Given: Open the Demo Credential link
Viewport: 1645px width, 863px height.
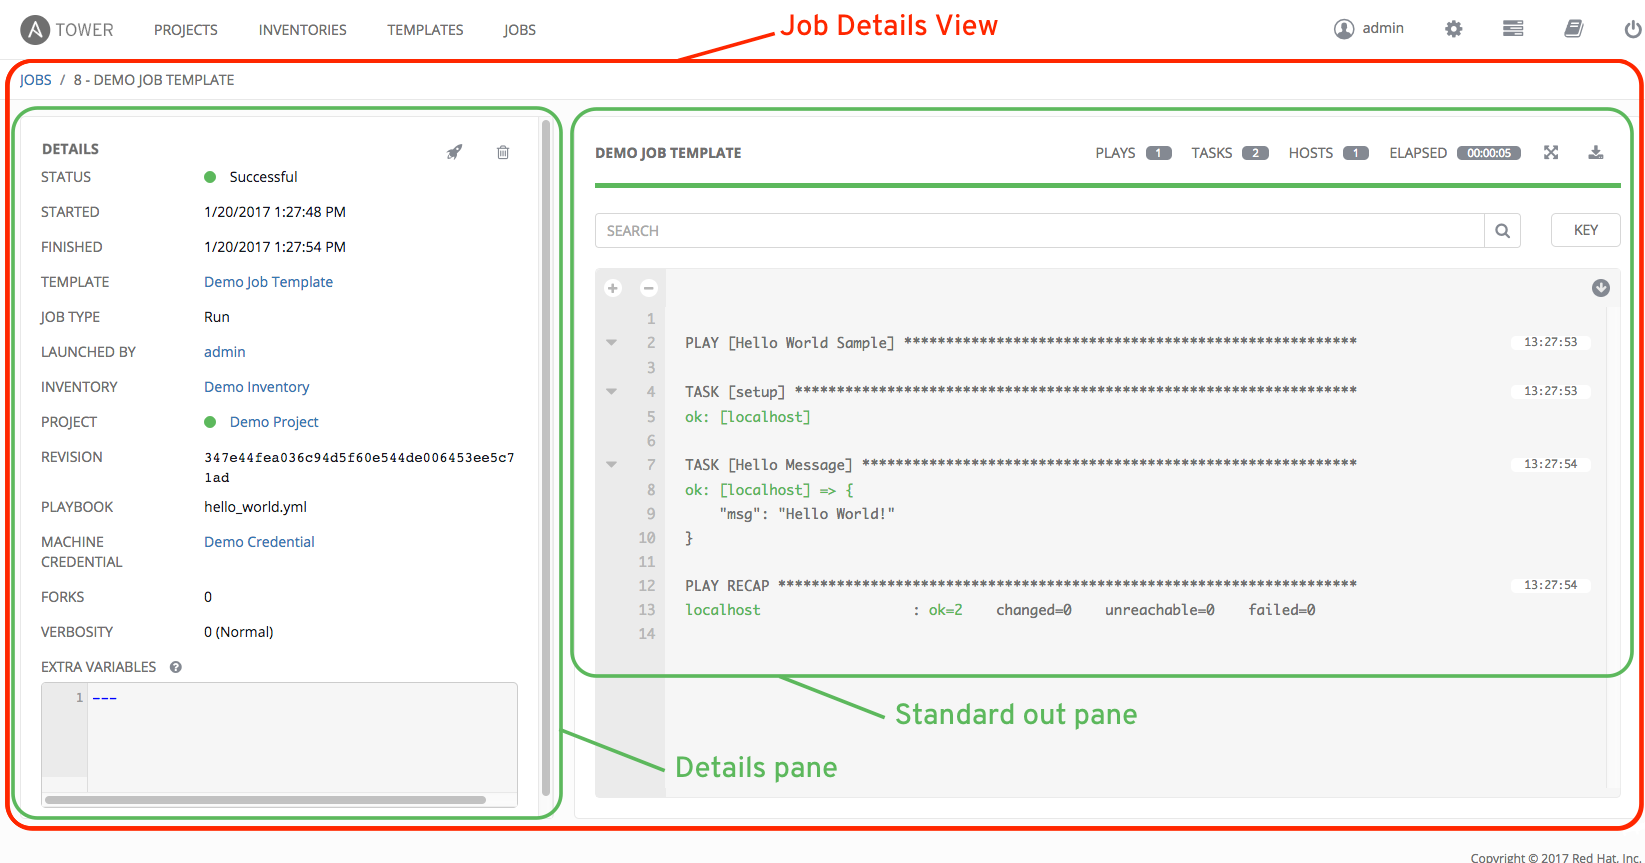Looking at the screenshot, I should pos(259,542).
